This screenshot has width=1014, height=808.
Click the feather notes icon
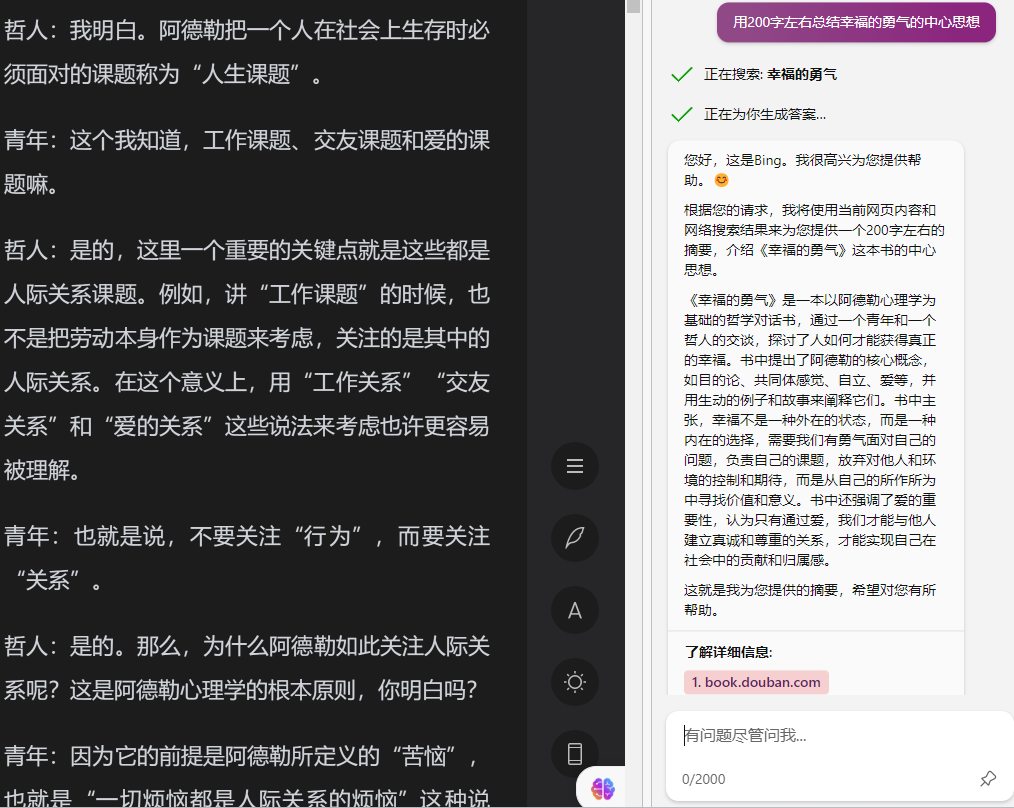pyautogui.click(x=574, y=538)
